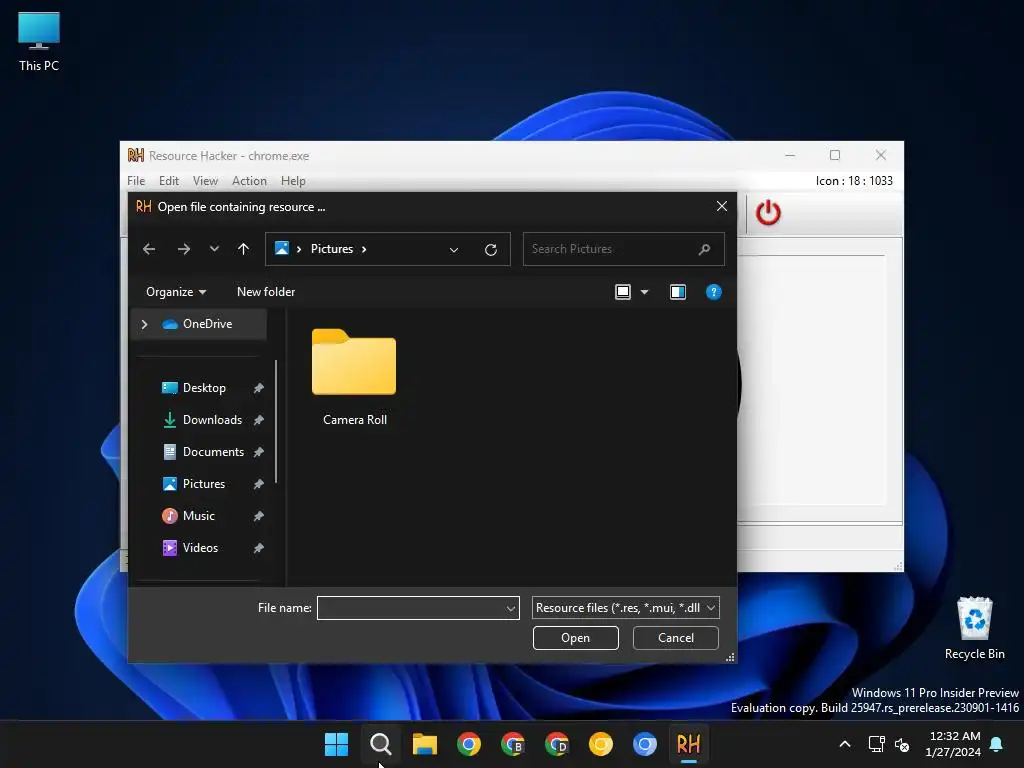Click the pin icon next to Documents
This screenshot has width=1024, height=768.
[x=259, y=452]
